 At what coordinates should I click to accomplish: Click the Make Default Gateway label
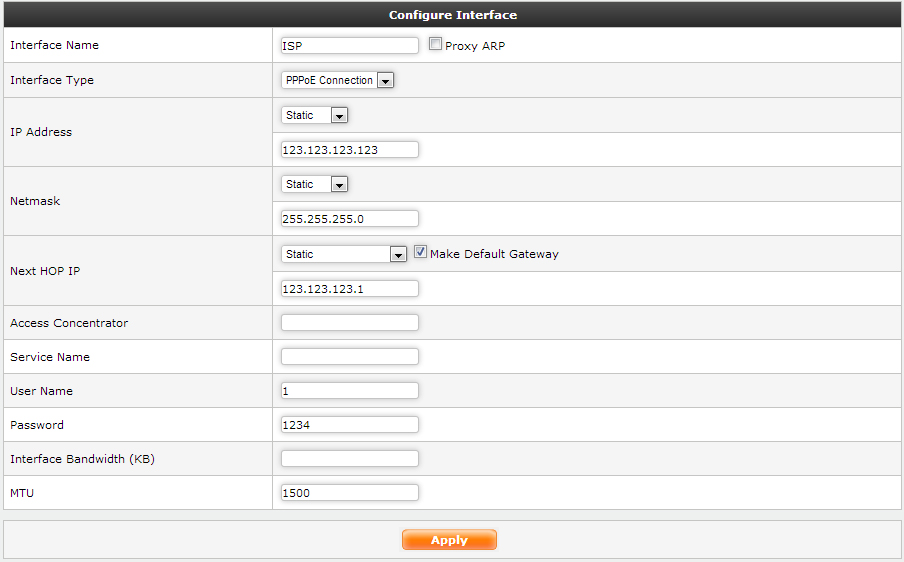(x=494, y=255)
